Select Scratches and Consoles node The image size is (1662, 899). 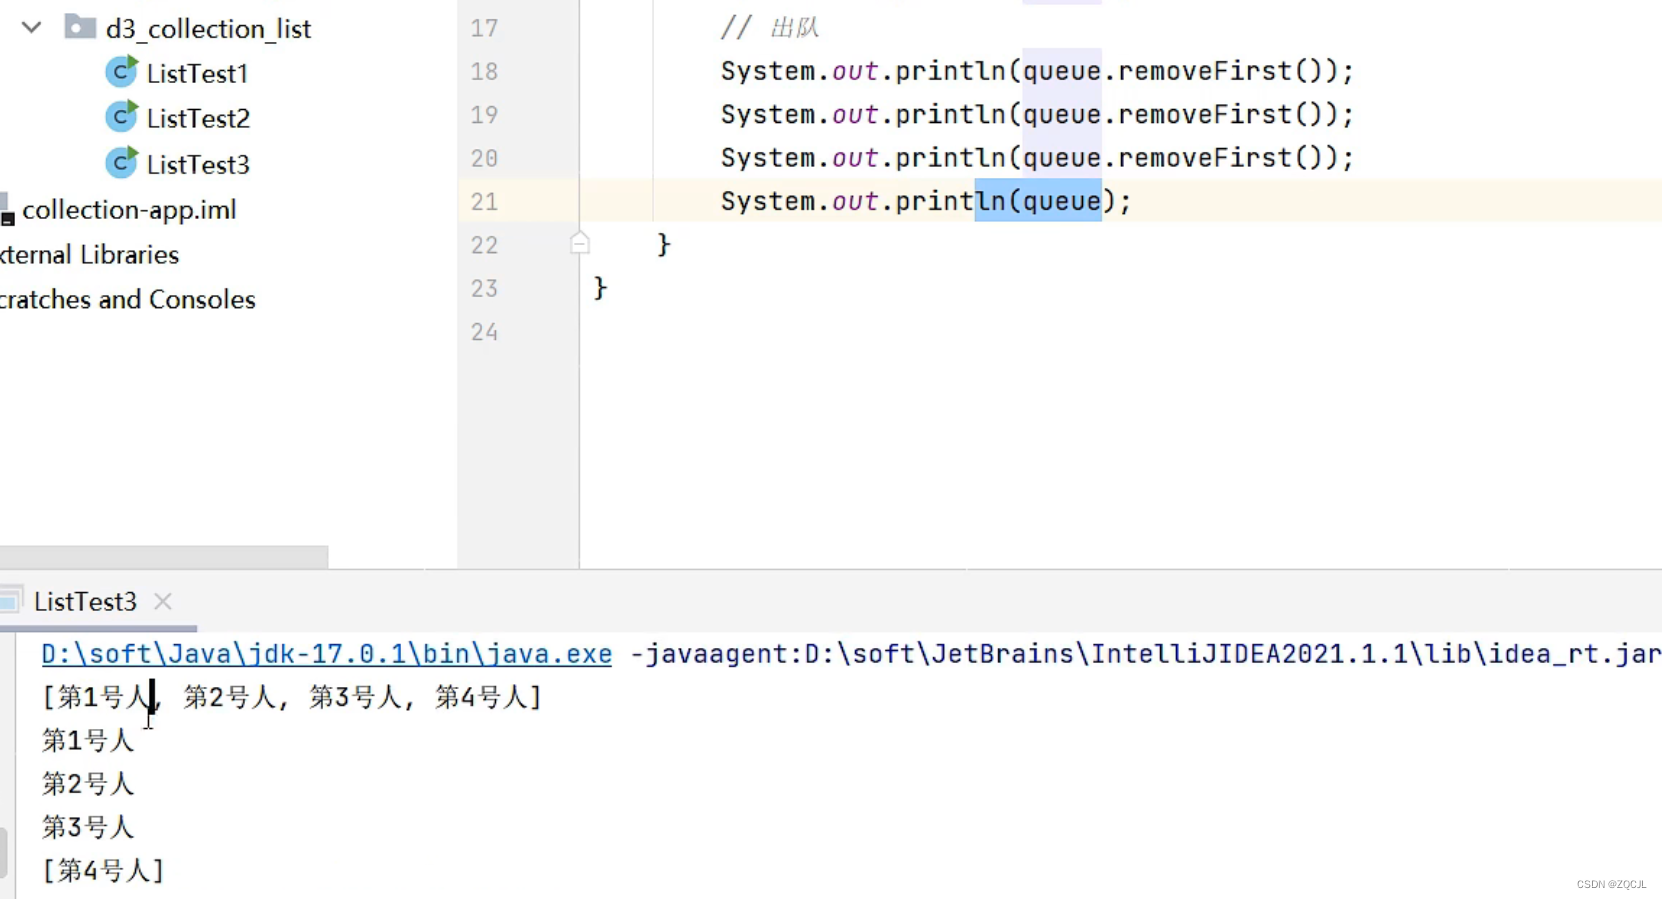click(127, 299)
